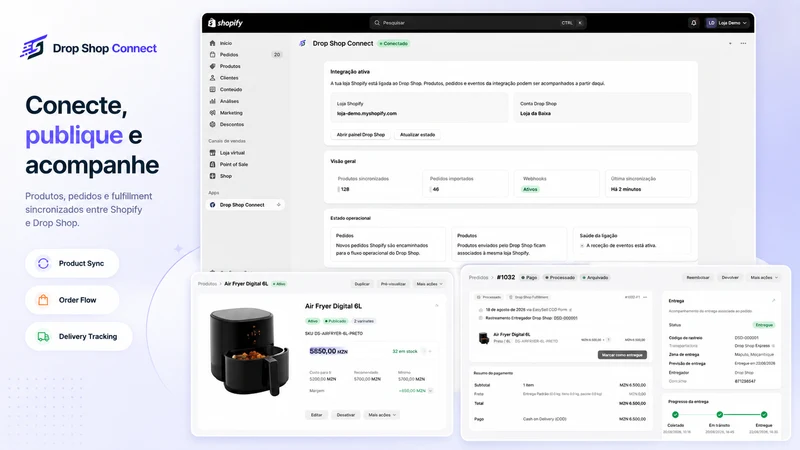The image size is (800, 450).
Task: Click the Pedidos breadcrumb before #1032
Action: coord(478,278)
